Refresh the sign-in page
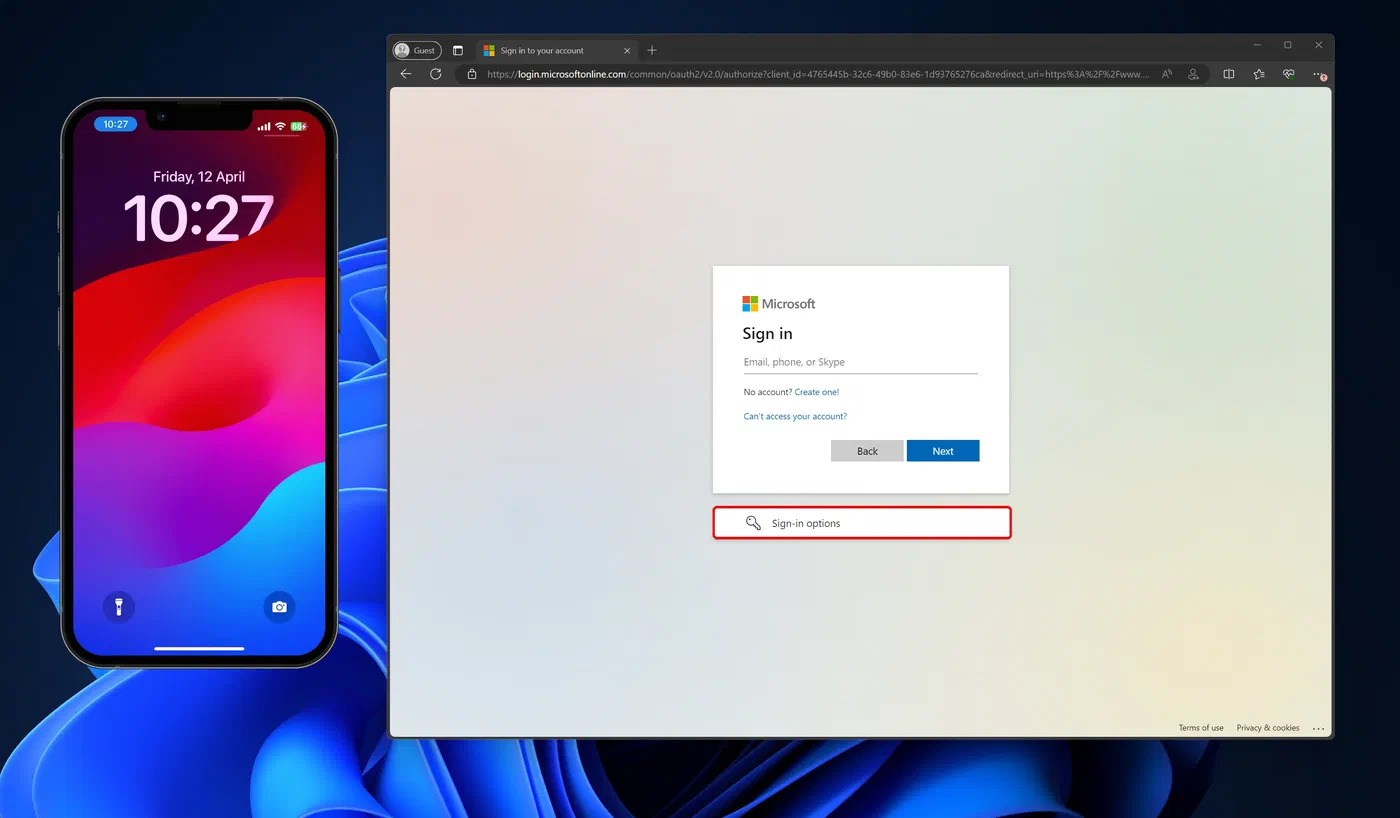 coord(435,74)
